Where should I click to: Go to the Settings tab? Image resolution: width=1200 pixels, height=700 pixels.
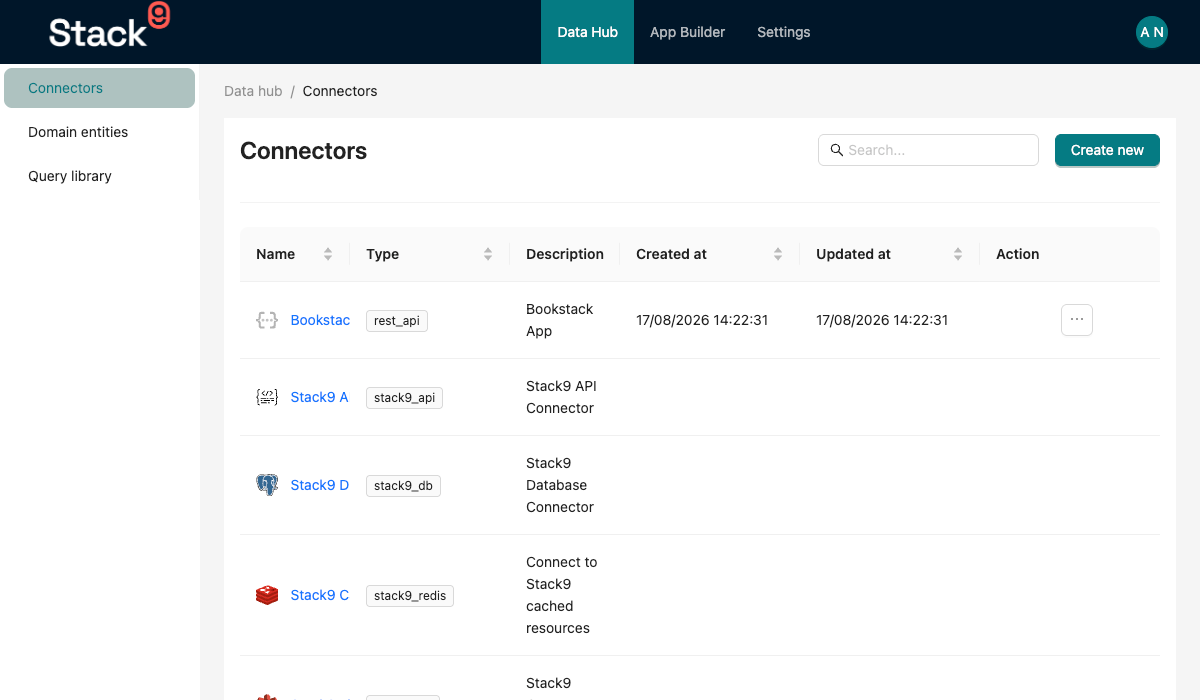784,32
